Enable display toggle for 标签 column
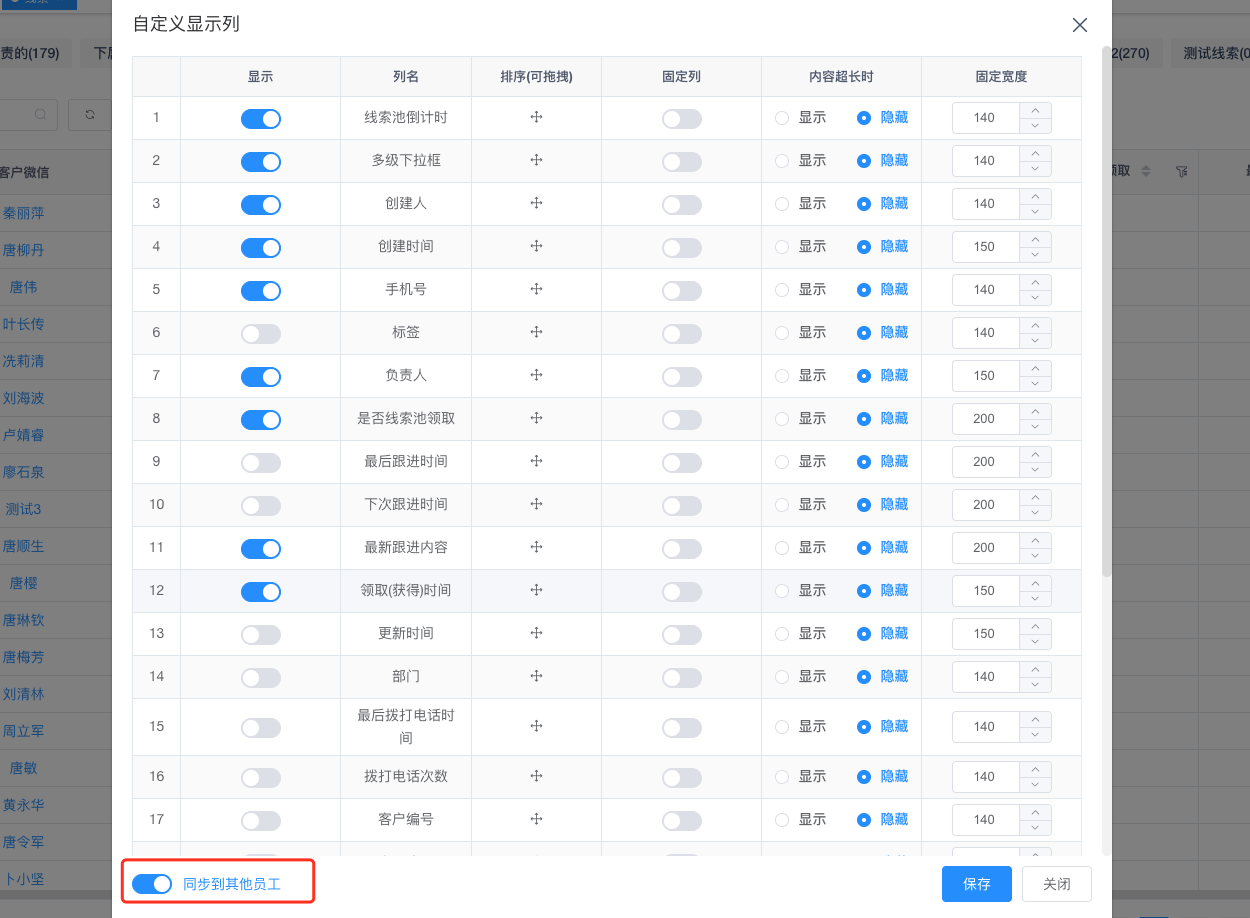 point(260,334)
